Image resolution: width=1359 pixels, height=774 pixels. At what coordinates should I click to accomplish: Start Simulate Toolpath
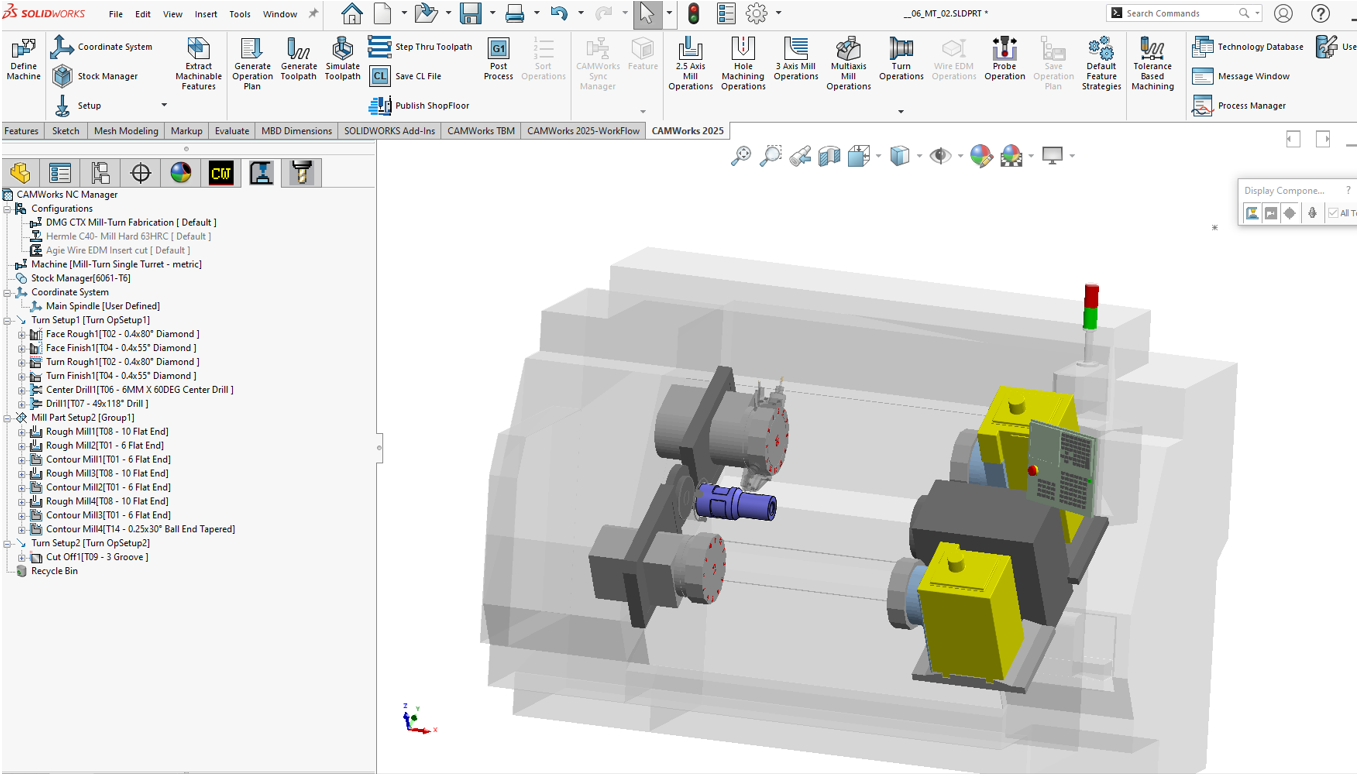coord(342,59)
